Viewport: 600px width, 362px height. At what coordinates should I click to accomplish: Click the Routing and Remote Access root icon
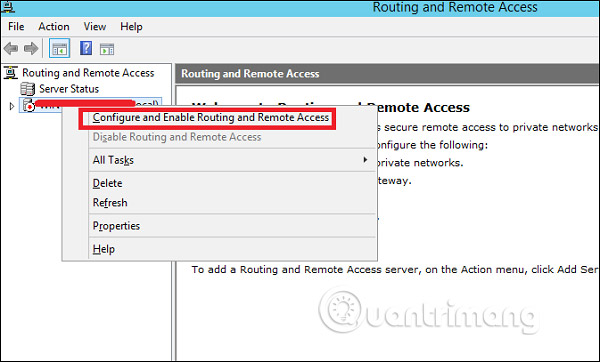[11, 73]
